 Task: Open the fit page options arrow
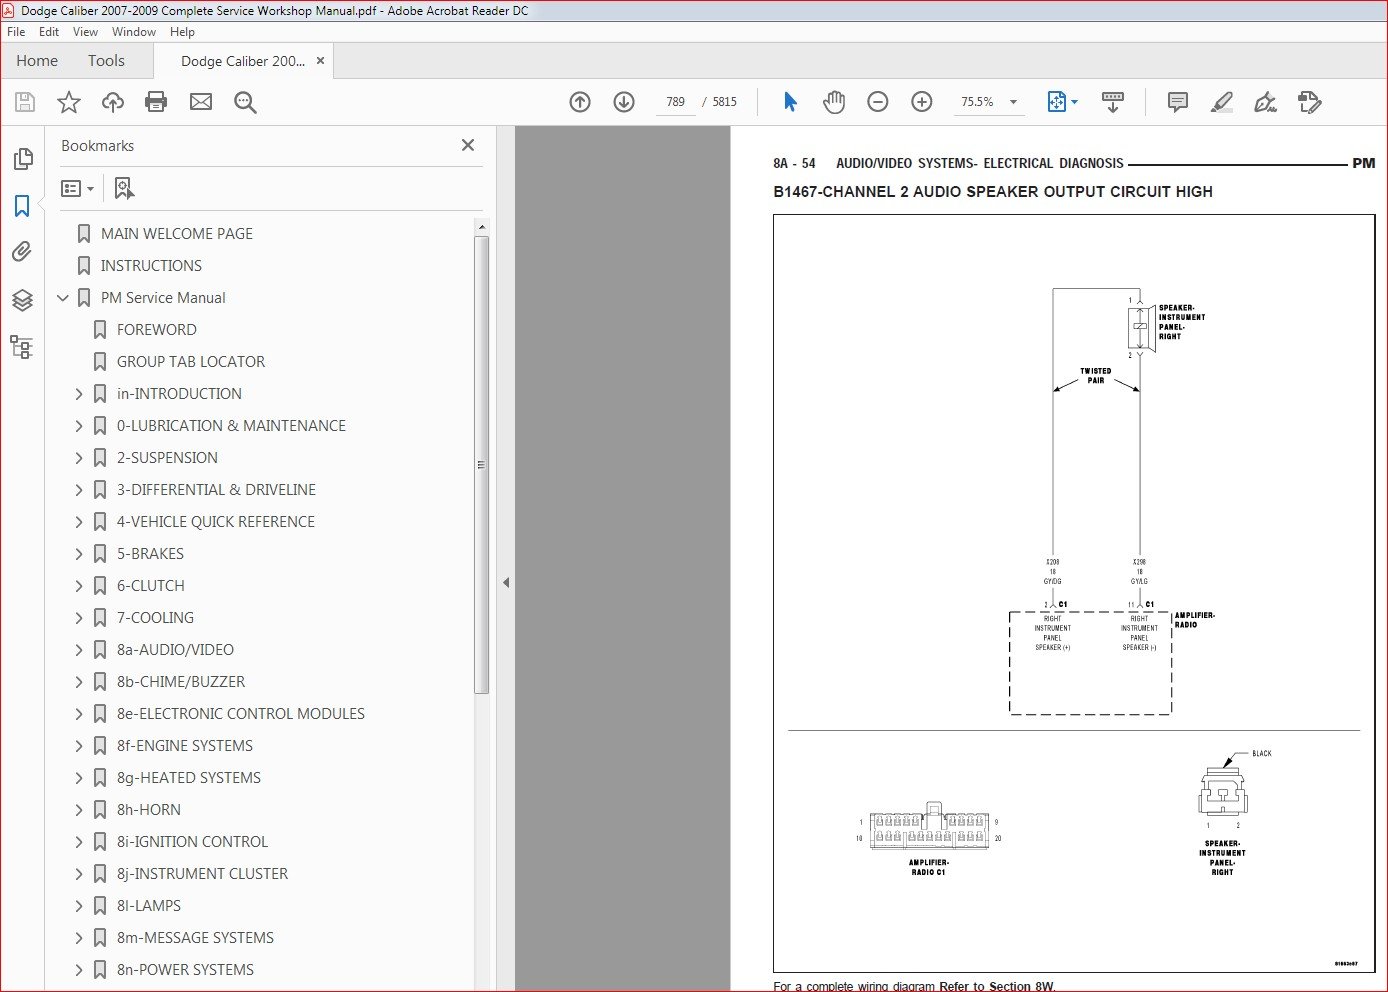pyautogui.click(x=1075, y=102)
